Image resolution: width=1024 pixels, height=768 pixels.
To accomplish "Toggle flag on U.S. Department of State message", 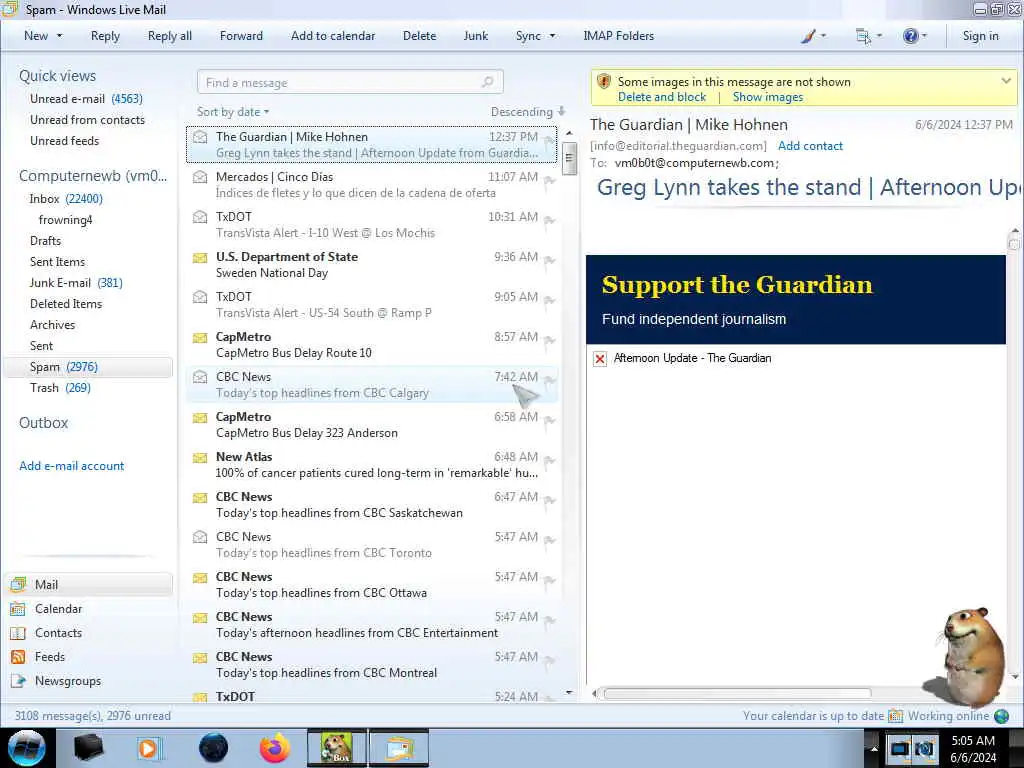I will (x=549, y=261).
